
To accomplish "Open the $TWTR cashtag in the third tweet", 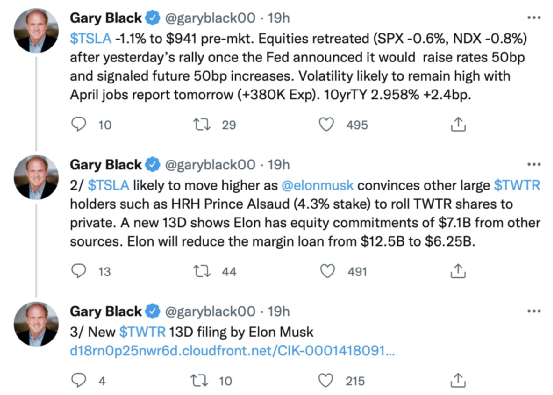I will click(142, 332).
